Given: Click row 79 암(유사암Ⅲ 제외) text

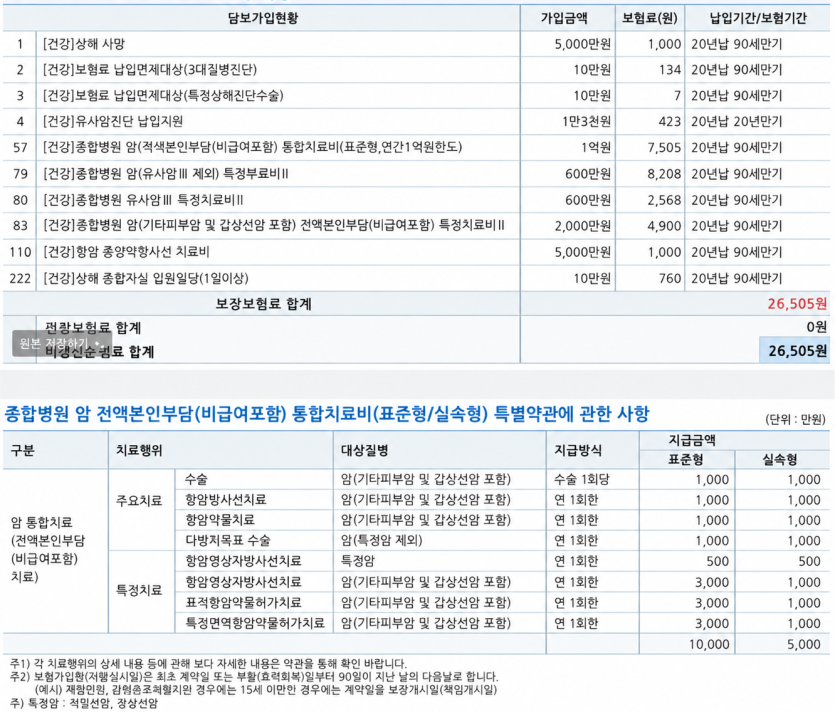Looking at the screenshot, I should [x=173, y=174].
